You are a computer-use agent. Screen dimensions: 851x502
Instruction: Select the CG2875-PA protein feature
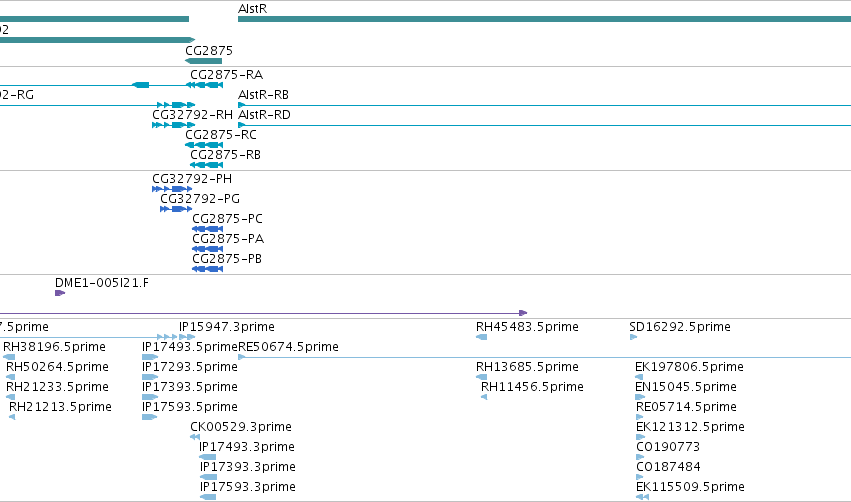(207, 249)
